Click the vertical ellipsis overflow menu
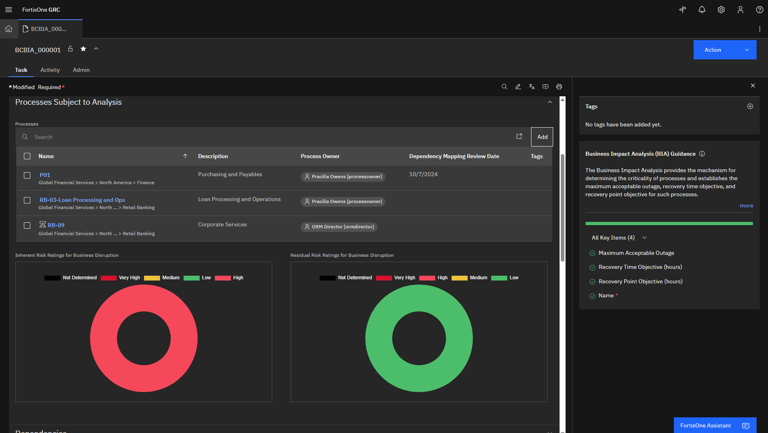The image size is (768, 433). [x=759, y=29]
